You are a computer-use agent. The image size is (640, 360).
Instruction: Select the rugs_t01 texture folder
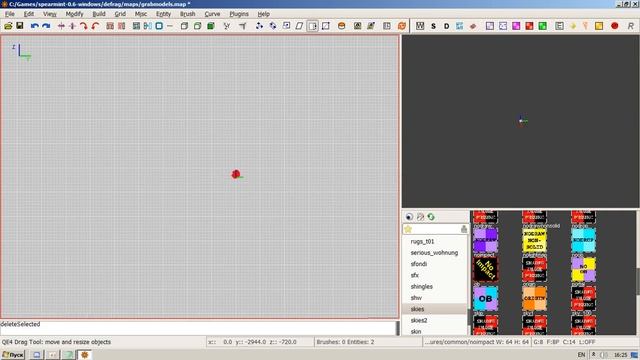coord(435,242)
